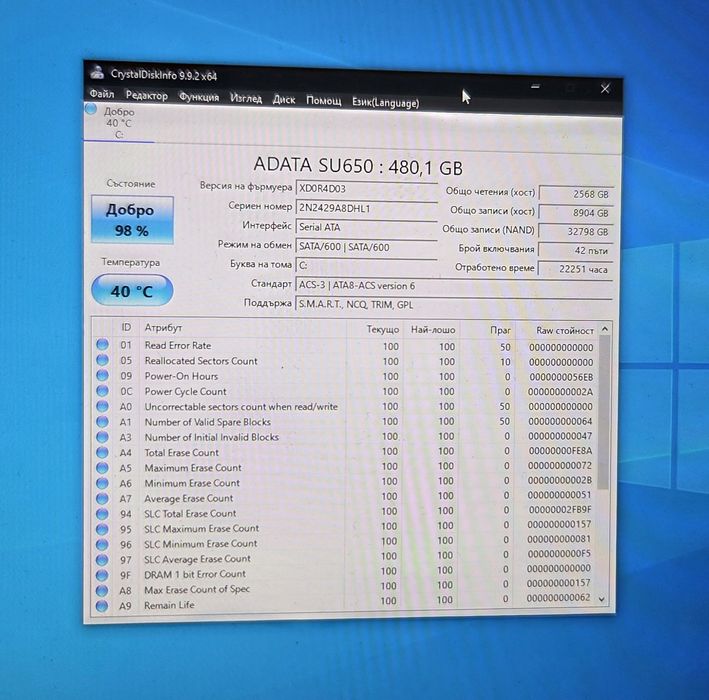Click the status icon for Total Erase Count

click(103, 452)
